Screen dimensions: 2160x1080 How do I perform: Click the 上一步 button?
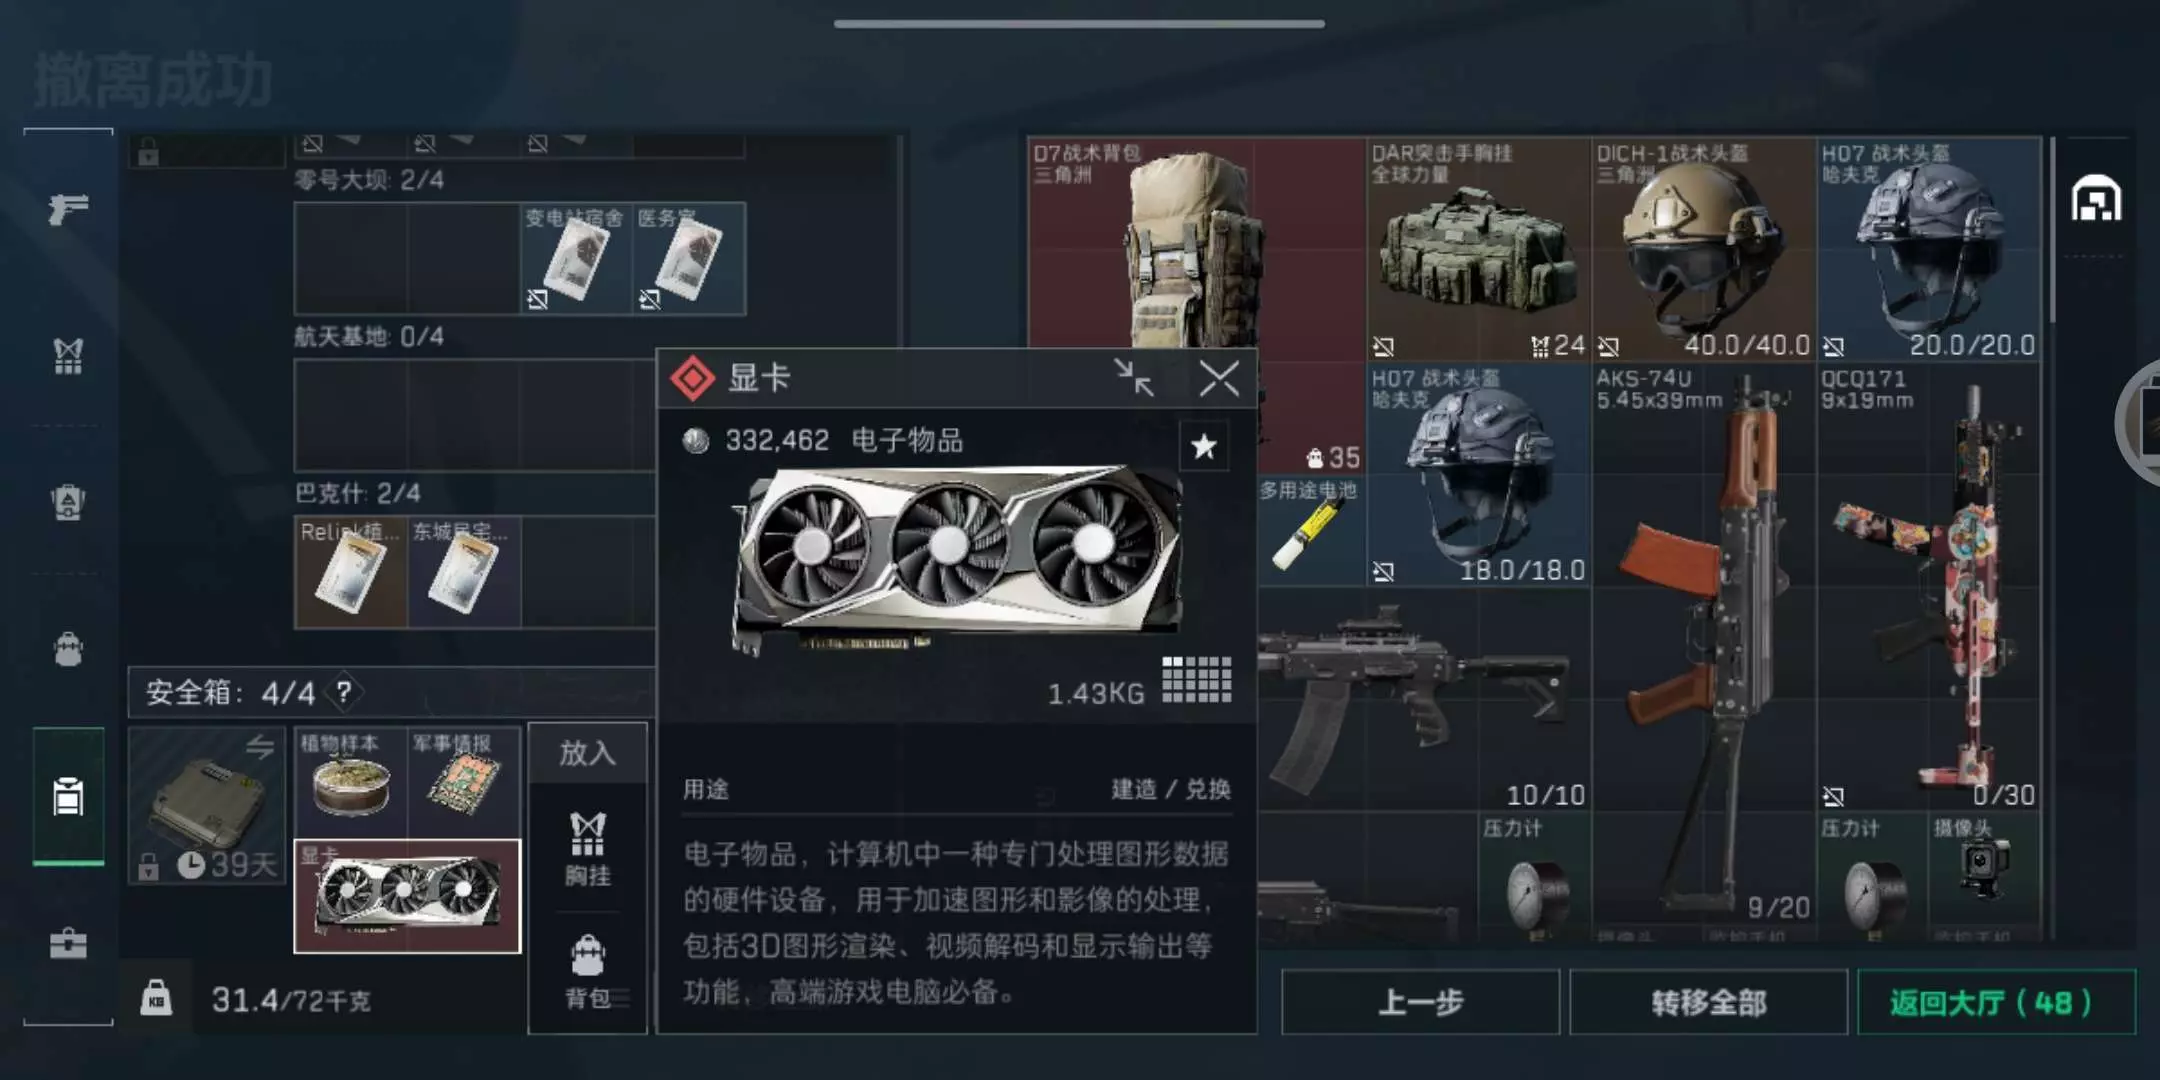(1420, 1002)
